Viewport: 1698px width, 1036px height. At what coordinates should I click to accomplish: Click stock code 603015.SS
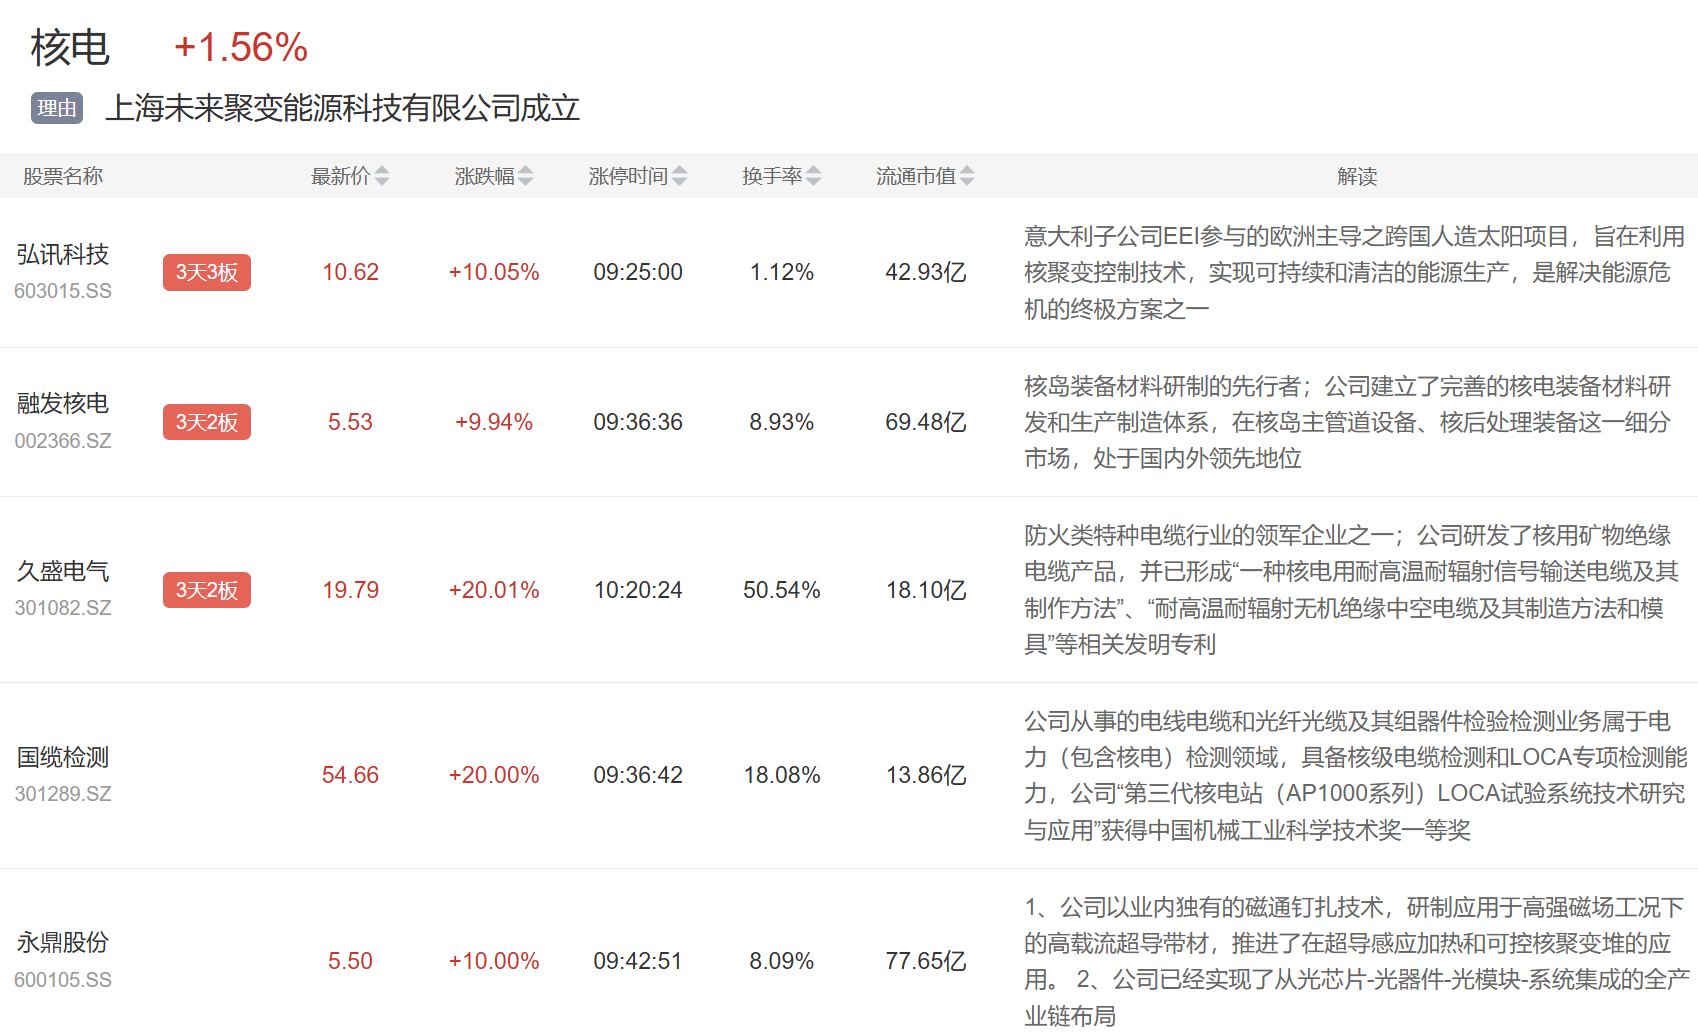(x=63, y=291)
